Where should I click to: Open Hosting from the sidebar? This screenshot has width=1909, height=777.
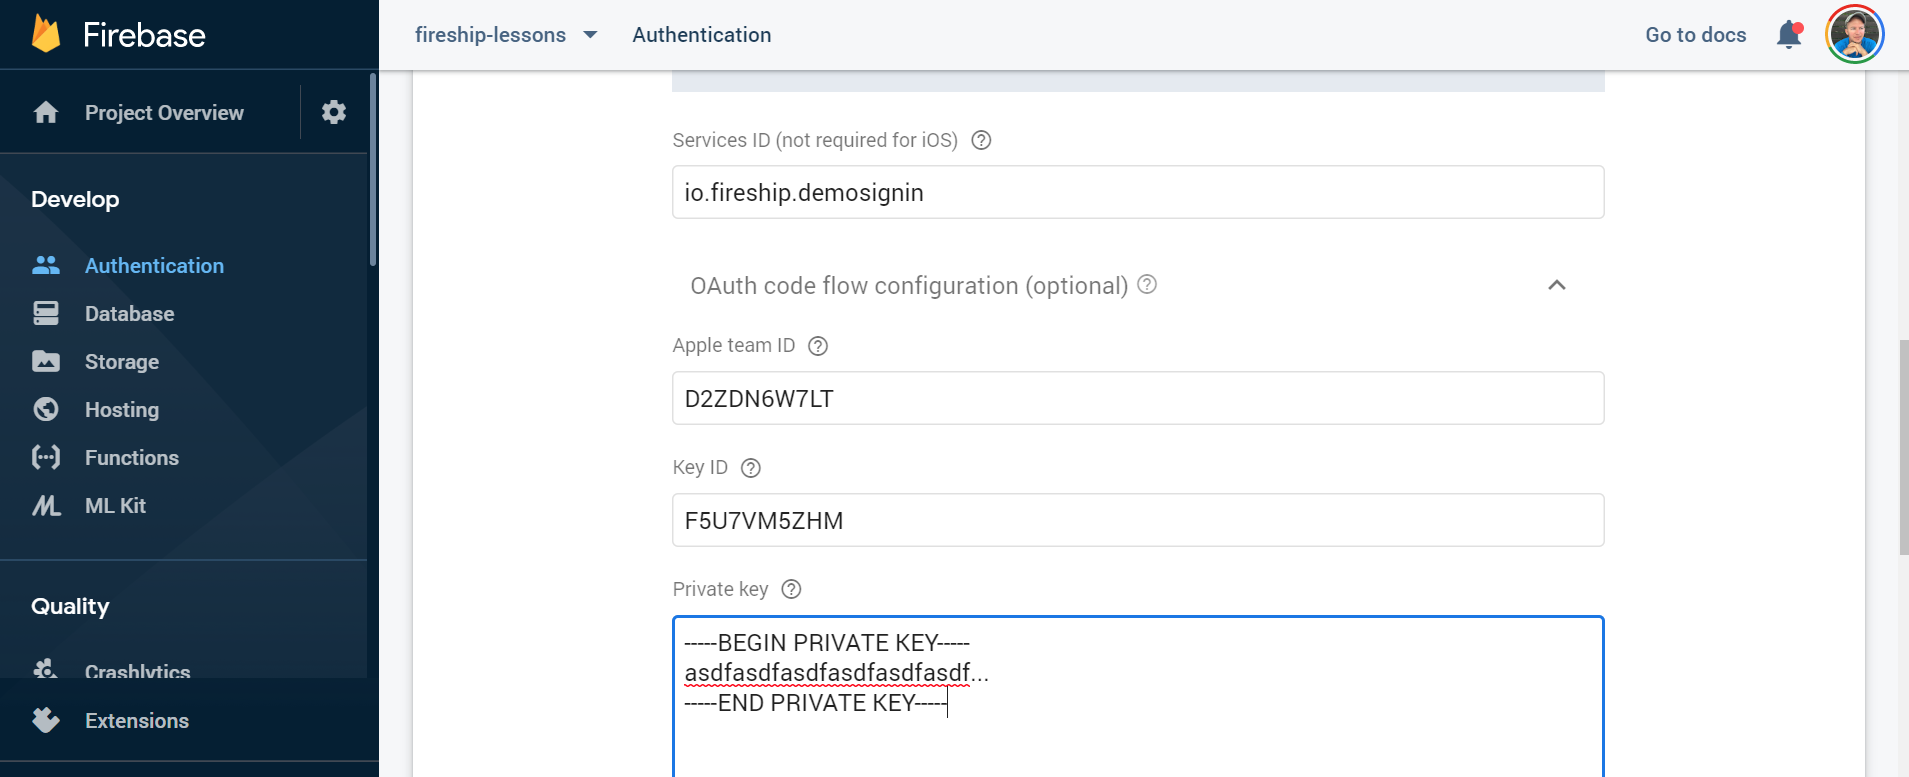pyautogui.click(x=46, y=409)
